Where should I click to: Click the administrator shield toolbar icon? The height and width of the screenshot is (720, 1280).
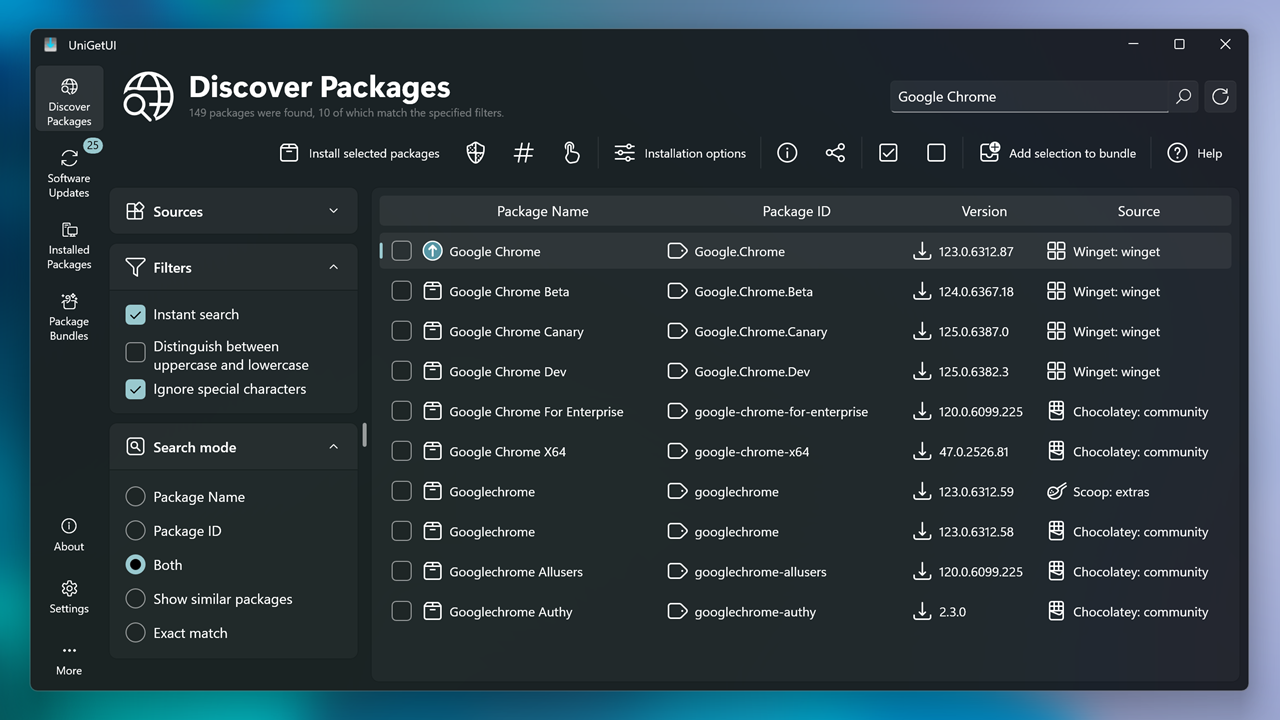[475, 152]
